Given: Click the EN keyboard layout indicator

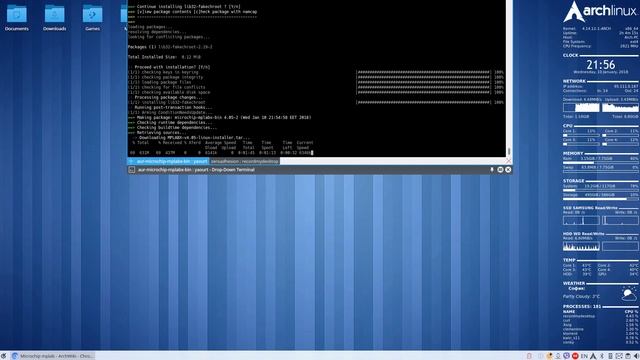Looking at the screenshot, I should 584,356.
